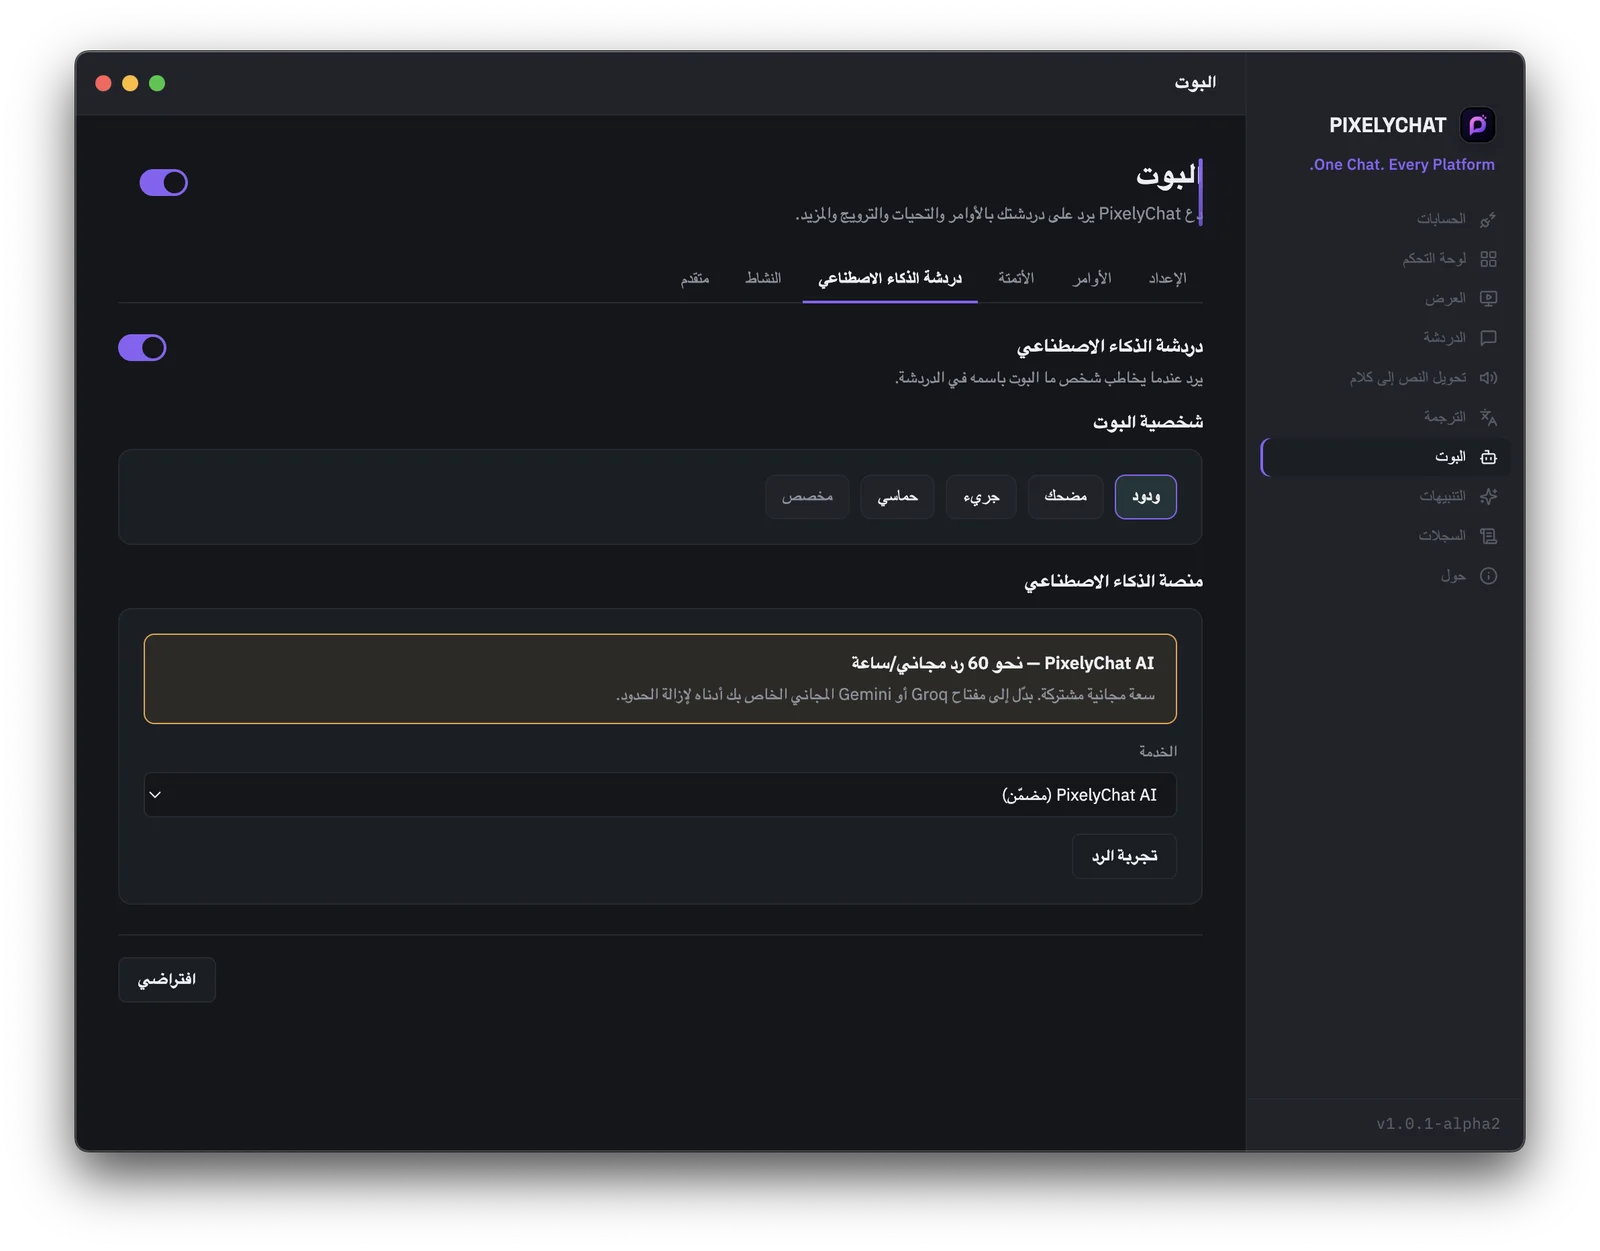
Task: Open the الدردشة chat bubble icon
Action: pyautogui.click(x=1488, y=338)
